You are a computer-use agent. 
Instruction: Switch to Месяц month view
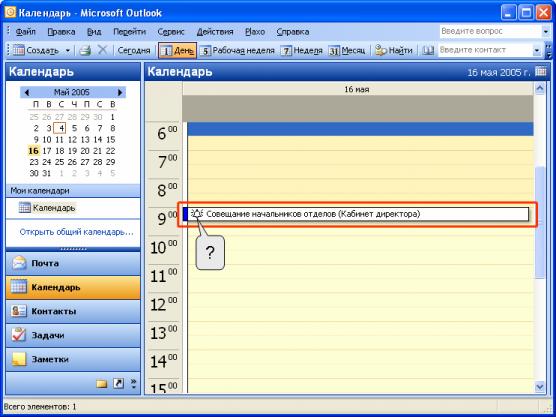click(347, 51)
